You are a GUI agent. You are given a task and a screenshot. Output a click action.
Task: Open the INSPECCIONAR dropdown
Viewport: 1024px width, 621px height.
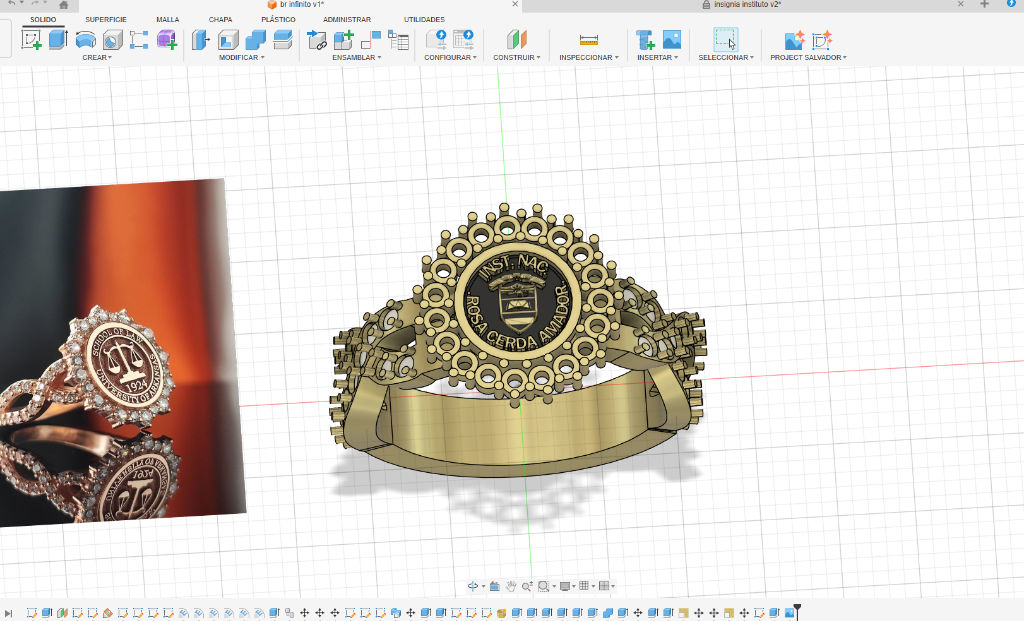588,57
